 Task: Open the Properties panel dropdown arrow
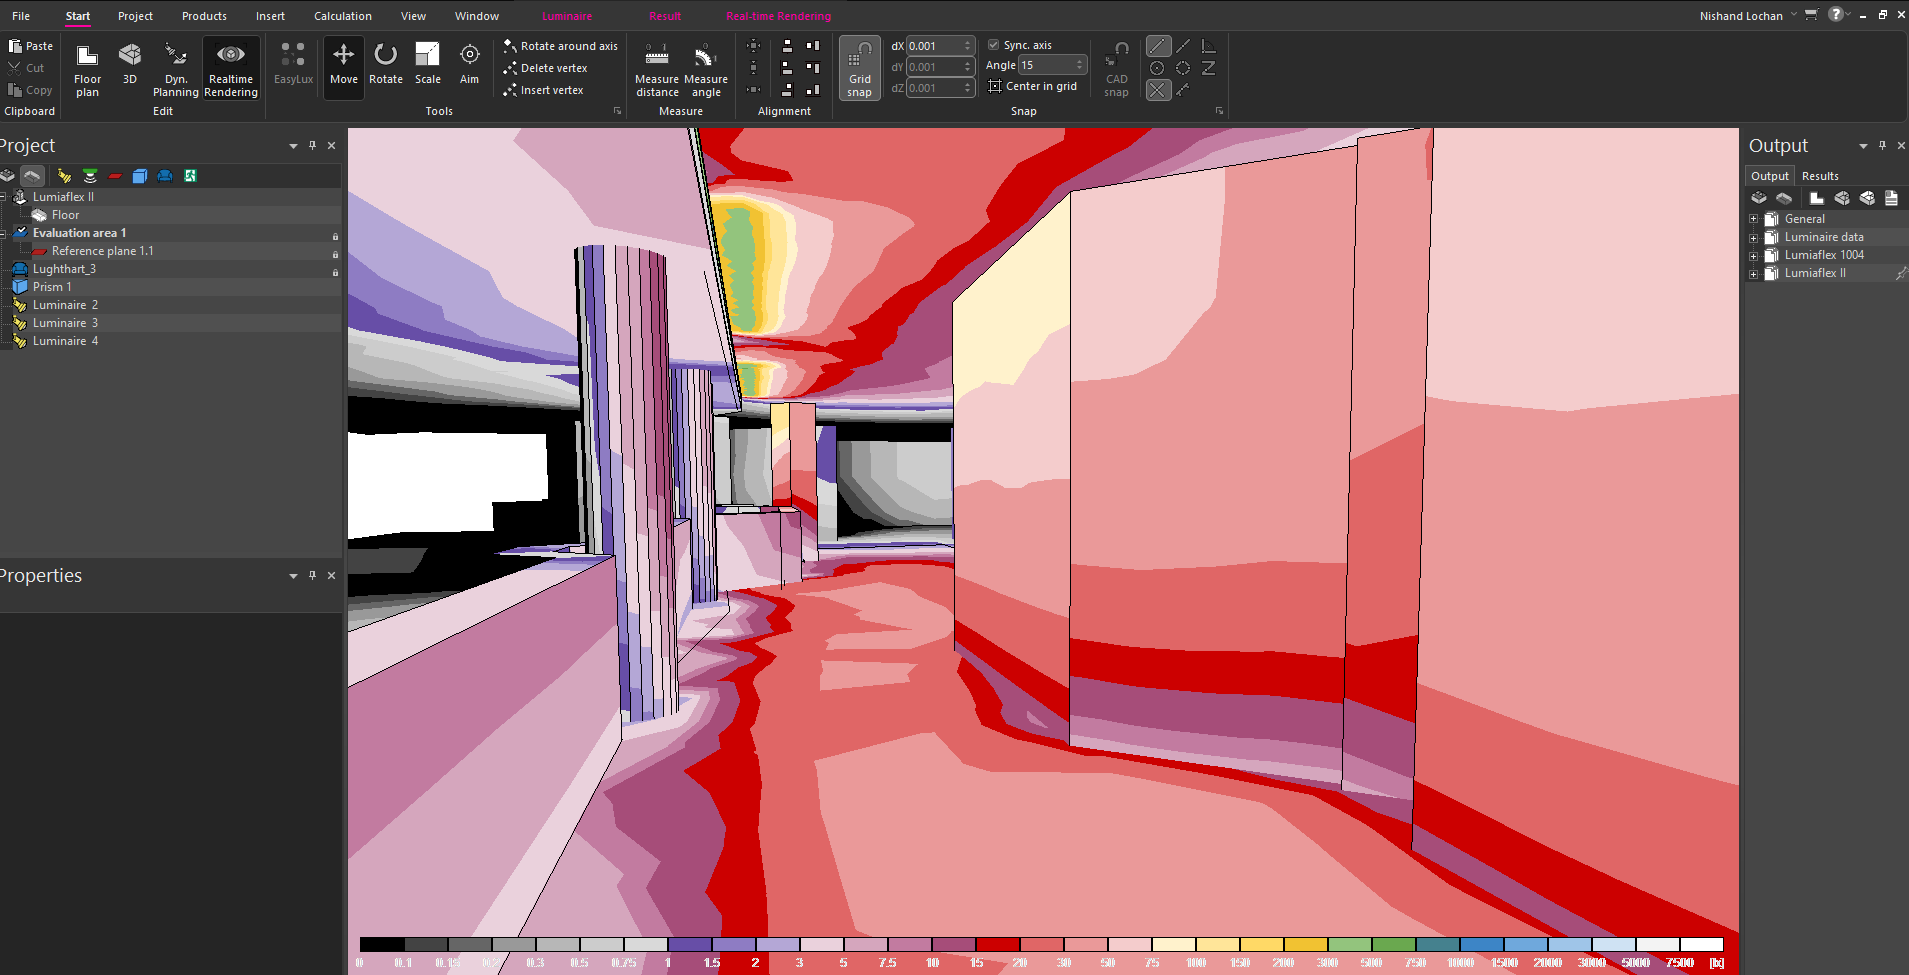(x=293, y=576)
